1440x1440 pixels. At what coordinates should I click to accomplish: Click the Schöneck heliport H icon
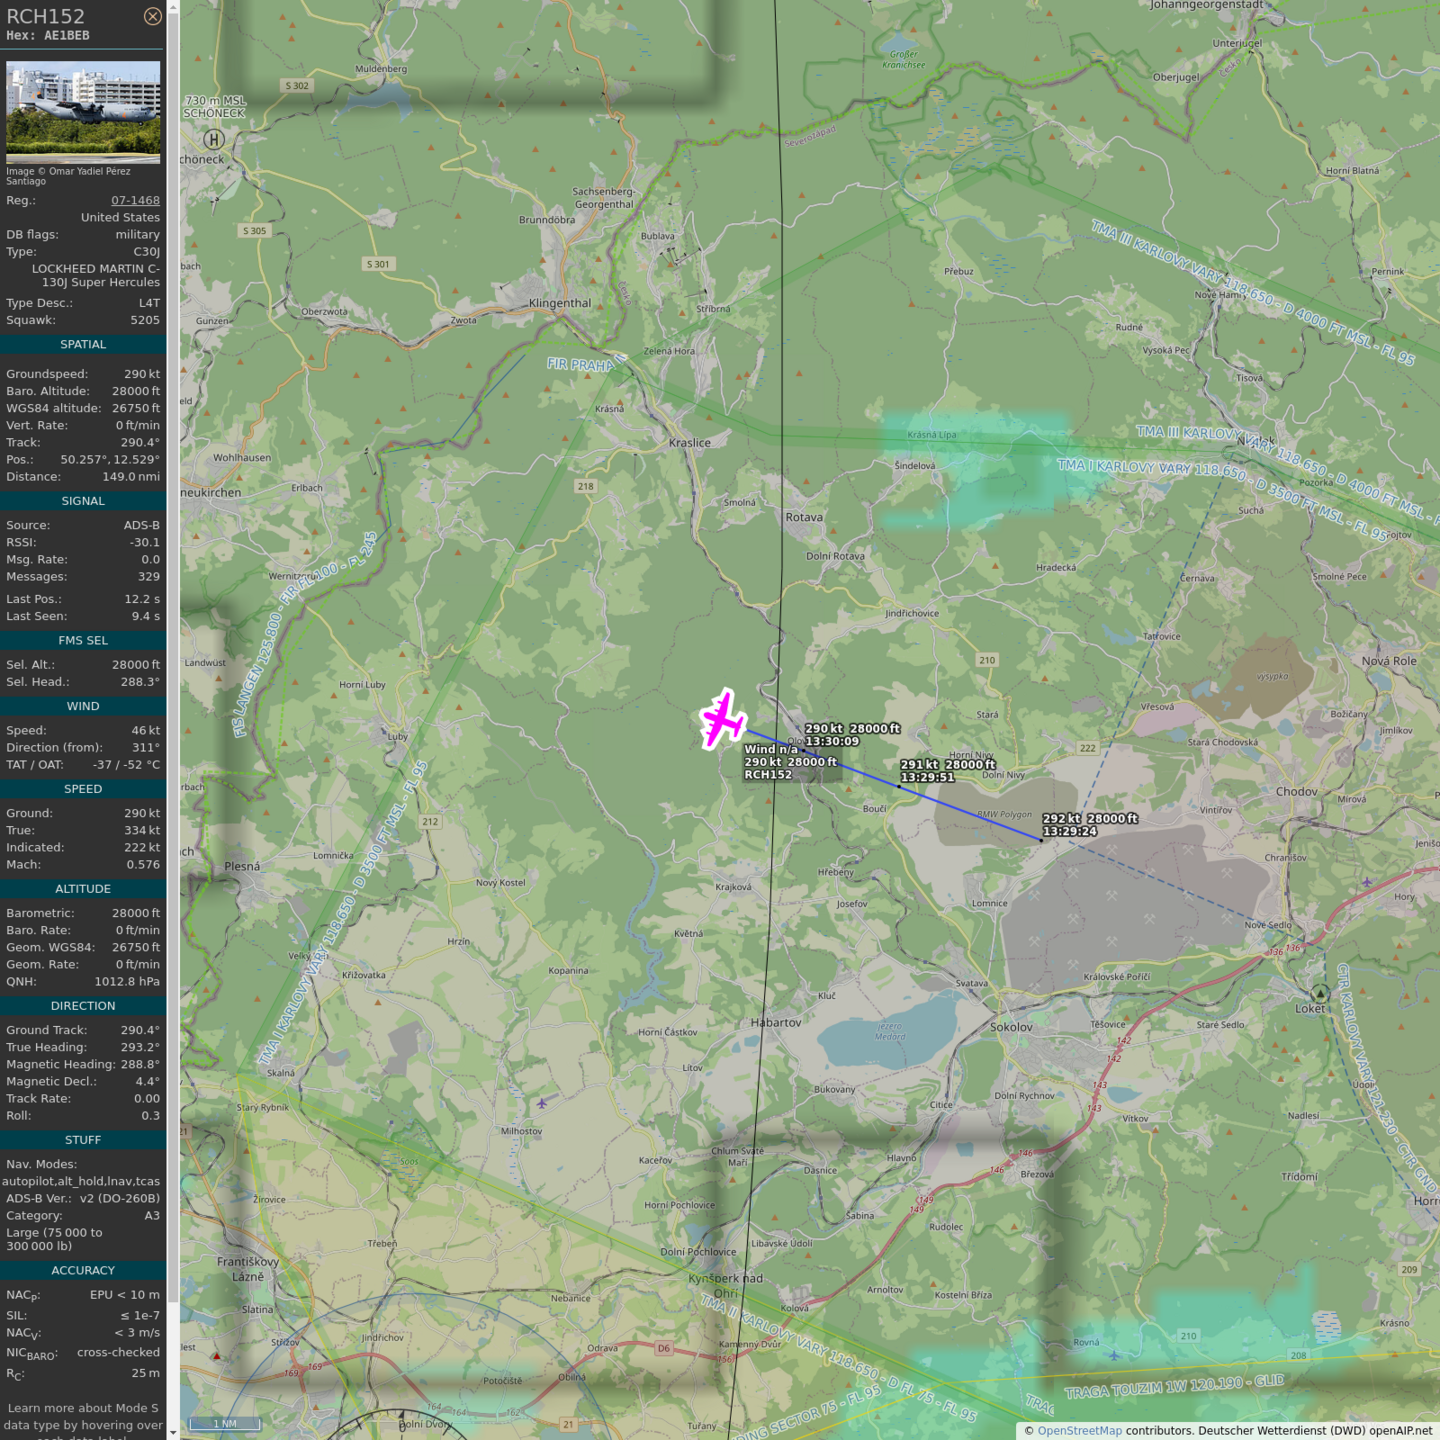coord(213,140)
